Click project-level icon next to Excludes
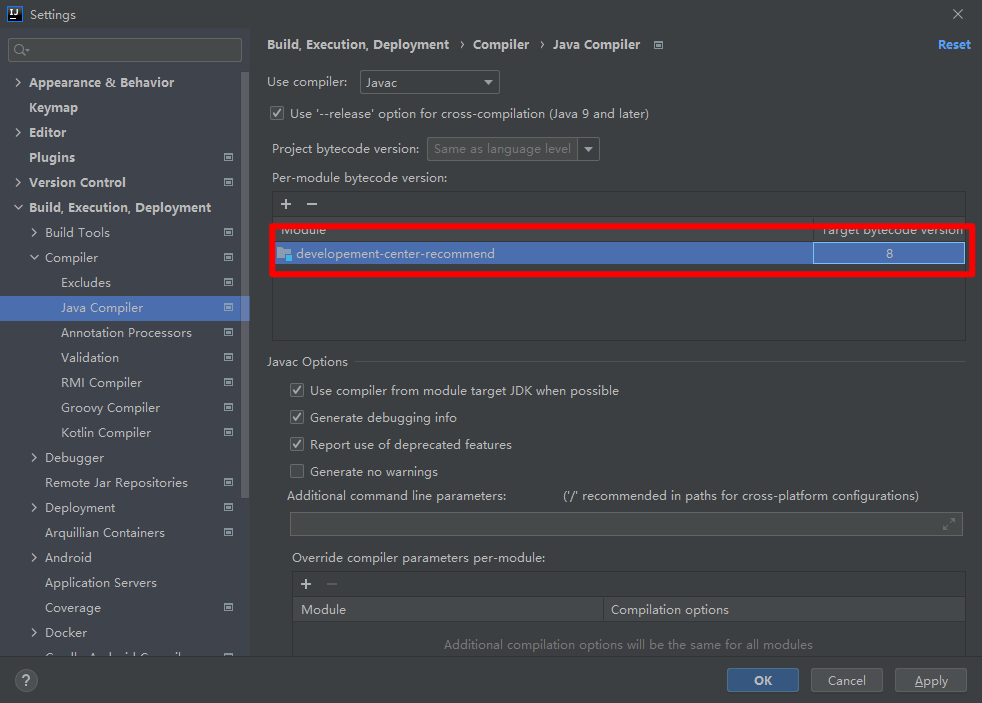982x703 pixels. point(229,282)
